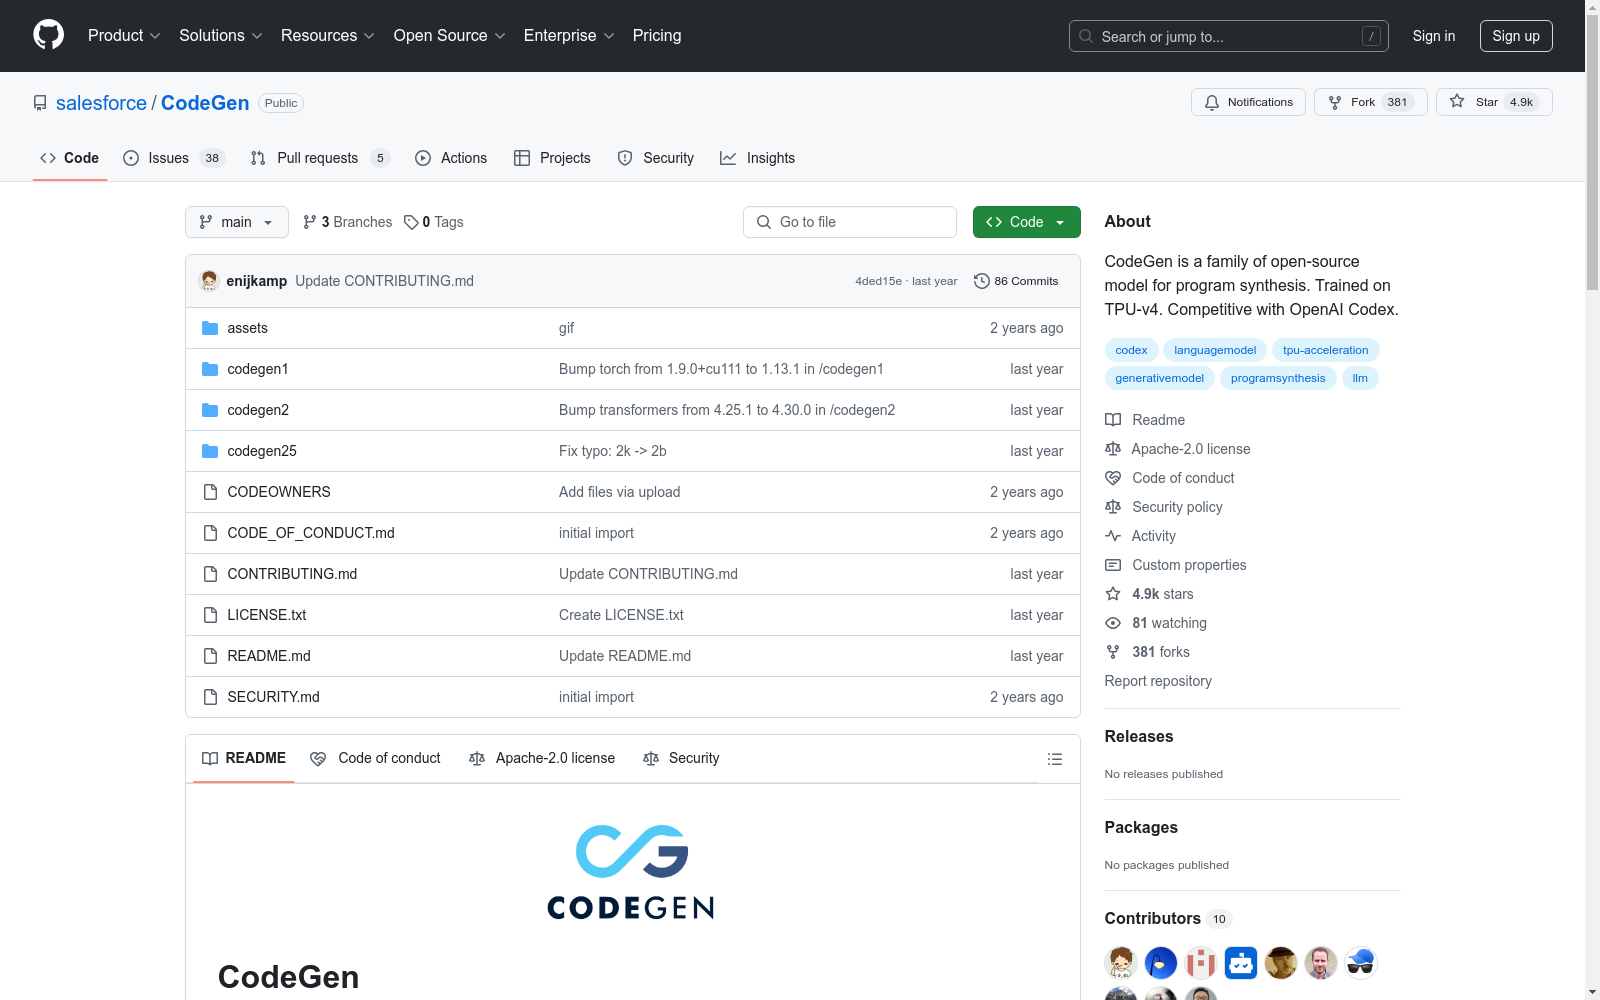View 0 Tags
This screenshot has width=1600, height=1000.
tap(434, 222)
